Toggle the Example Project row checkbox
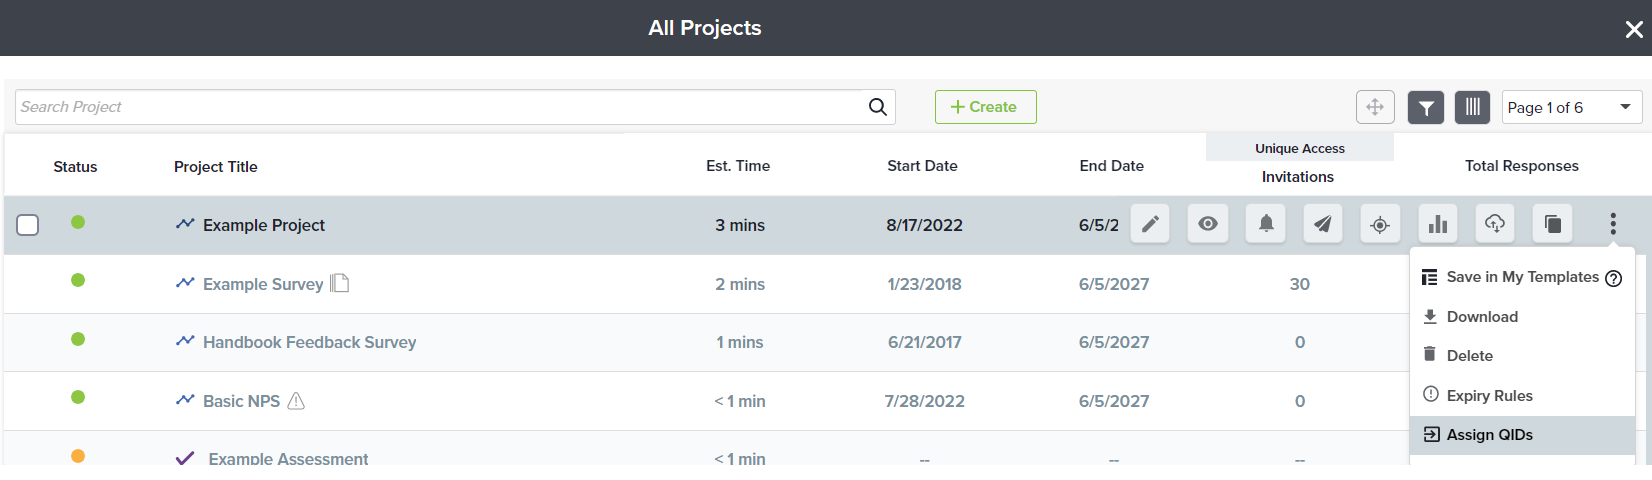This screenshot has width=1652, height=480. (x=28, y=225)
